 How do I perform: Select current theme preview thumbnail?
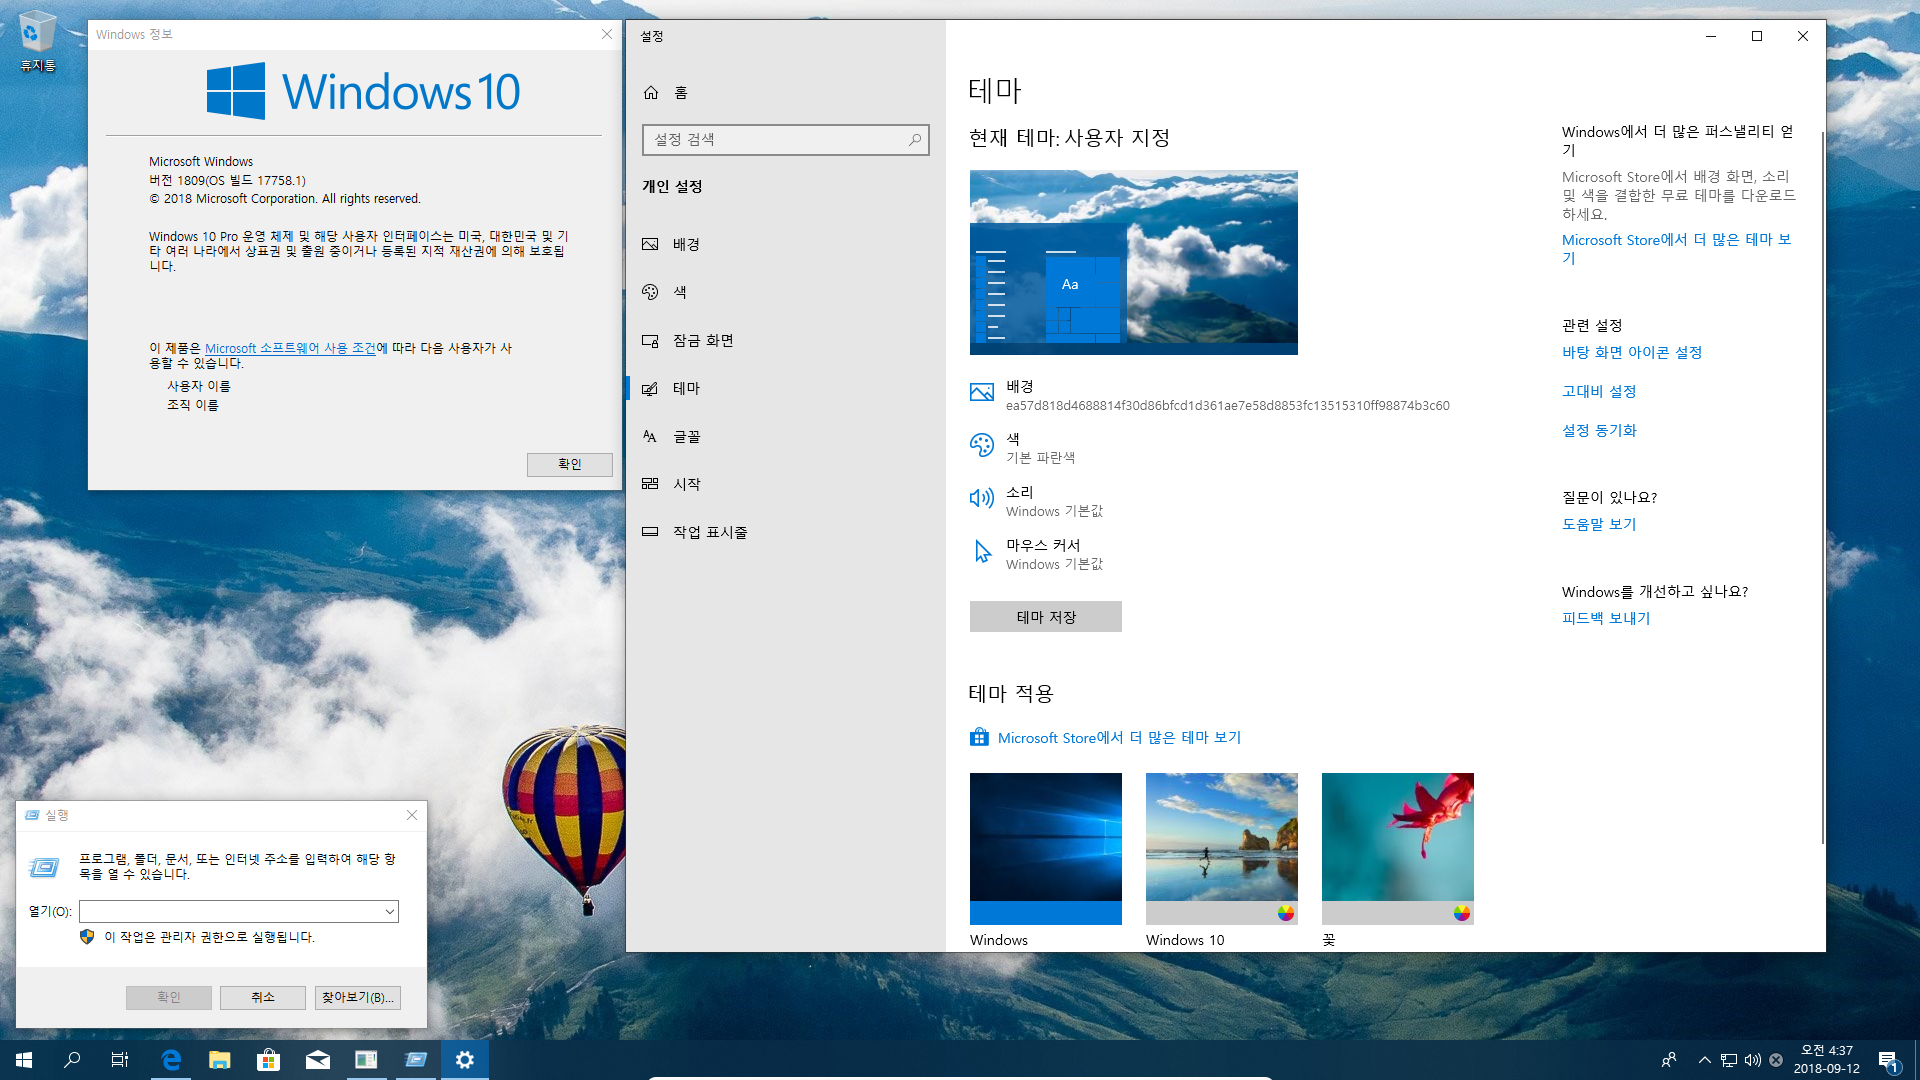1133,262
